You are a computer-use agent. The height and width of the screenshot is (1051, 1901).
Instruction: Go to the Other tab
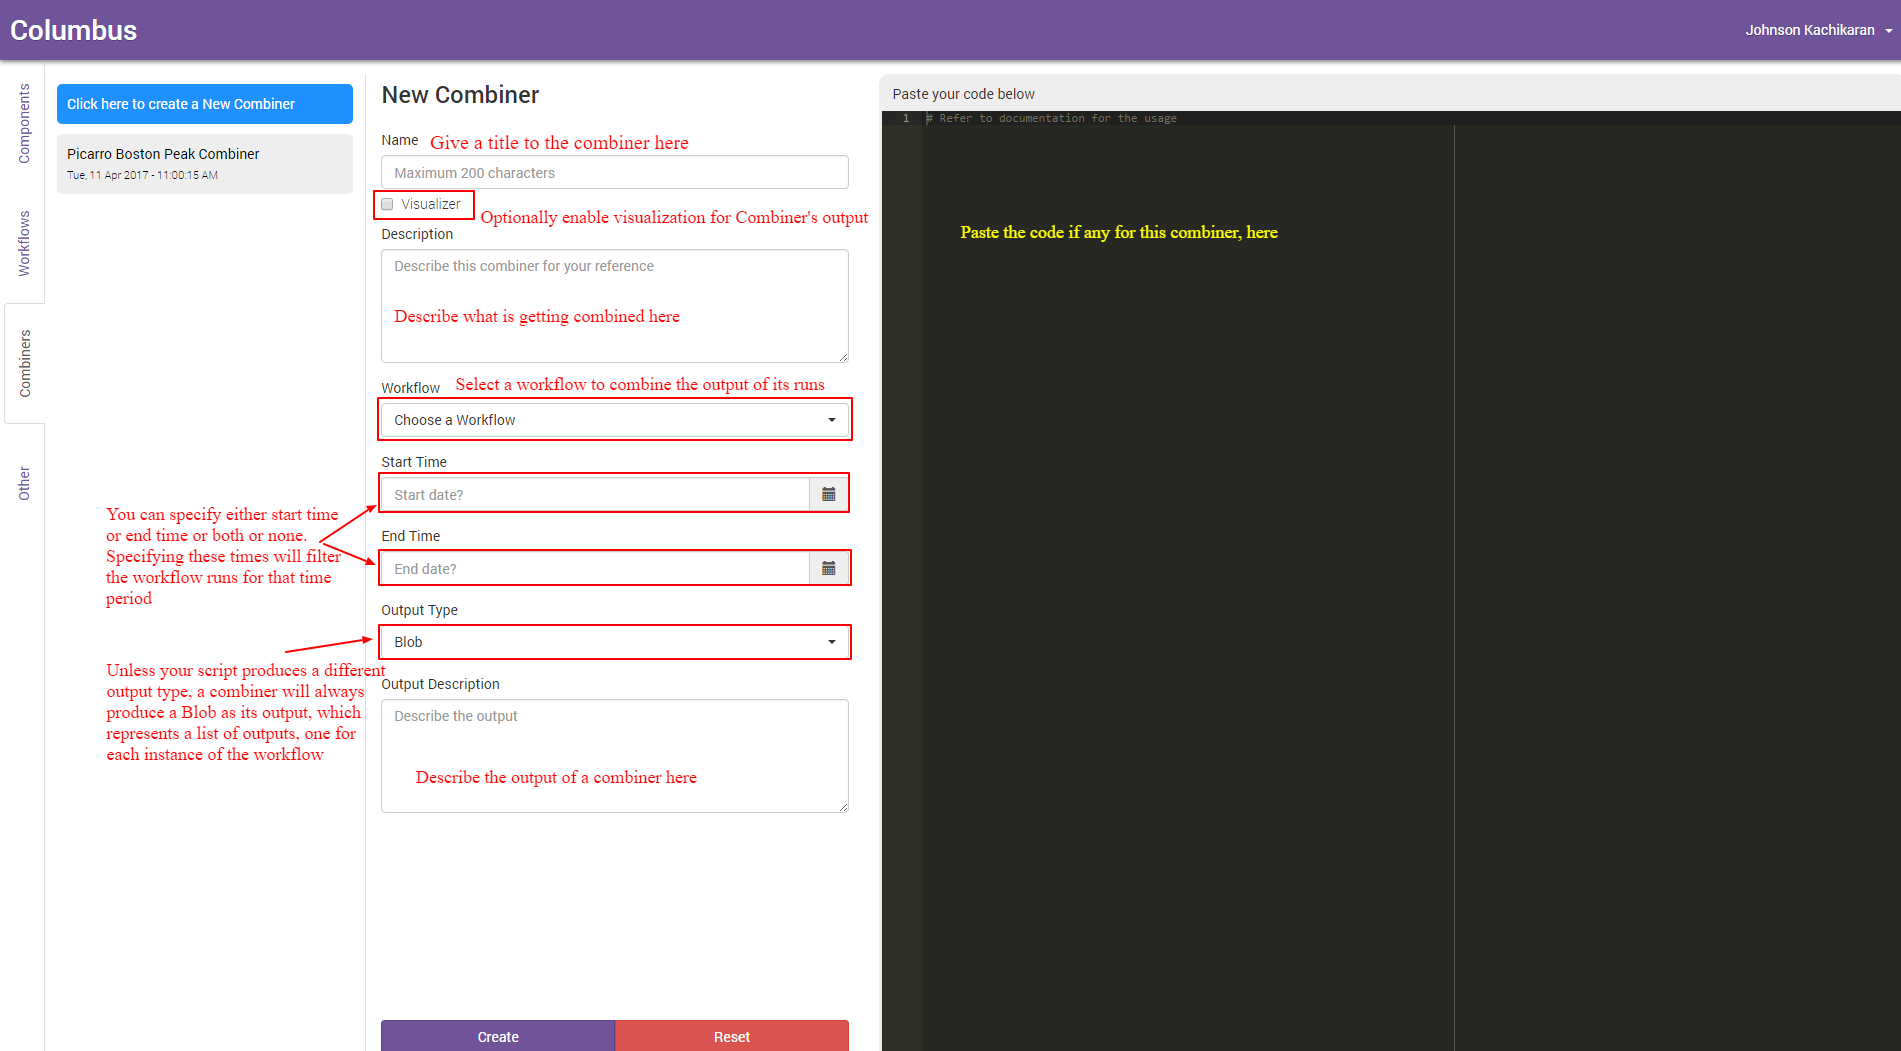point(24,483)
